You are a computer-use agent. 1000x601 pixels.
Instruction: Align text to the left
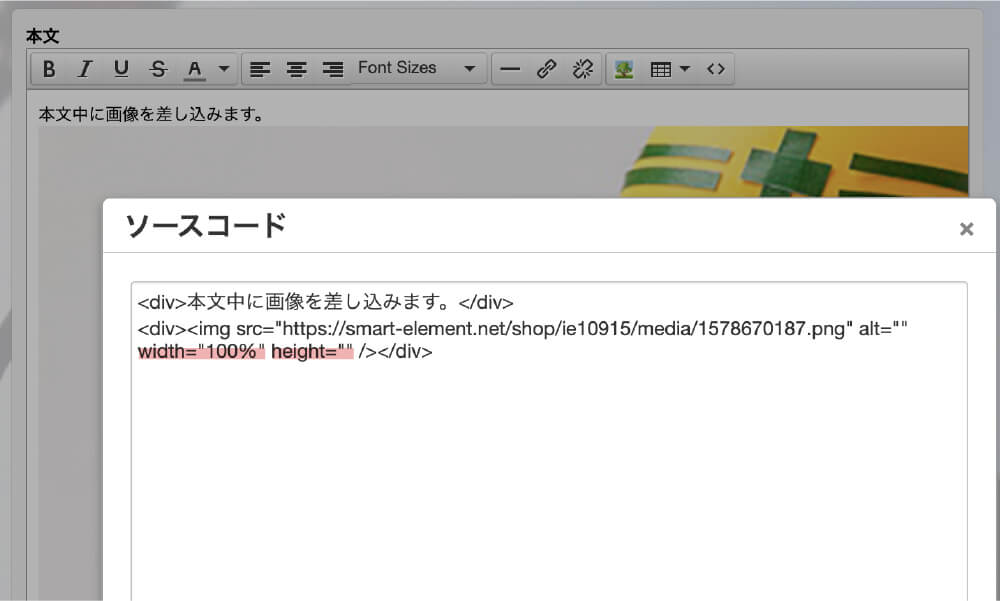260,69
